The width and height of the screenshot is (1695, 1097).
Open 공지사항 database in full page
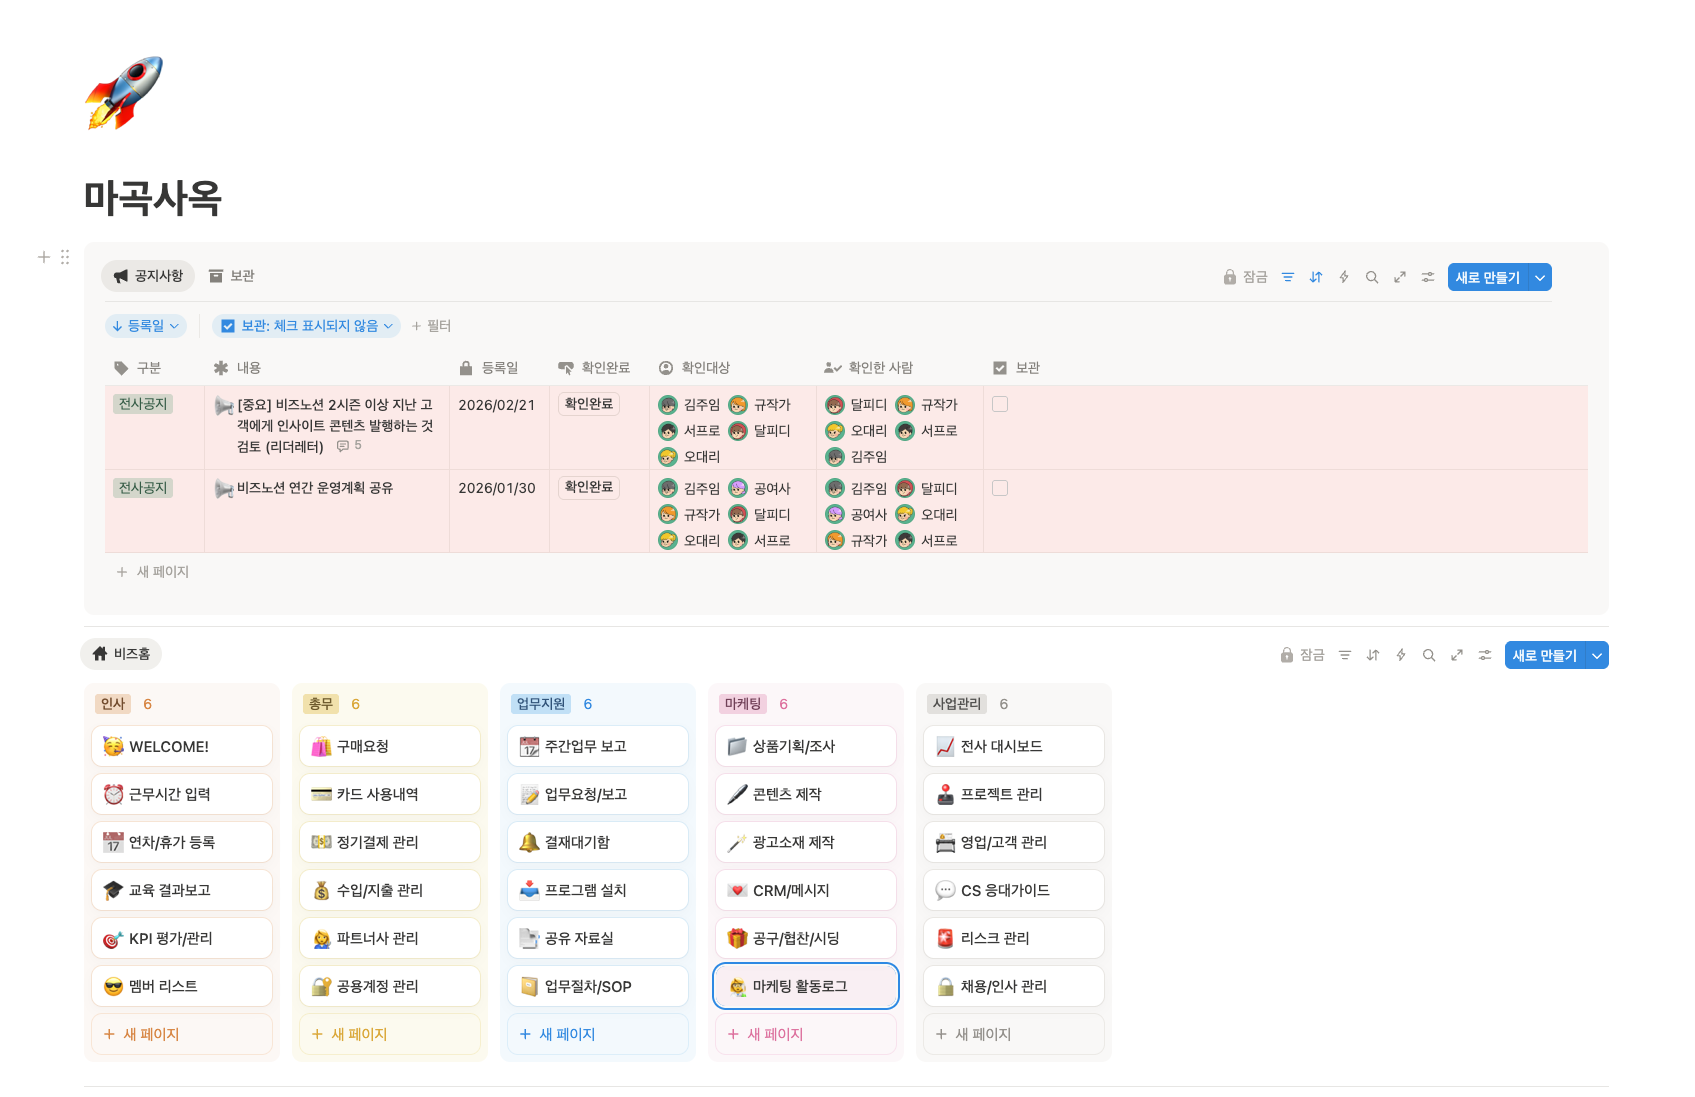pos(1400,277)
